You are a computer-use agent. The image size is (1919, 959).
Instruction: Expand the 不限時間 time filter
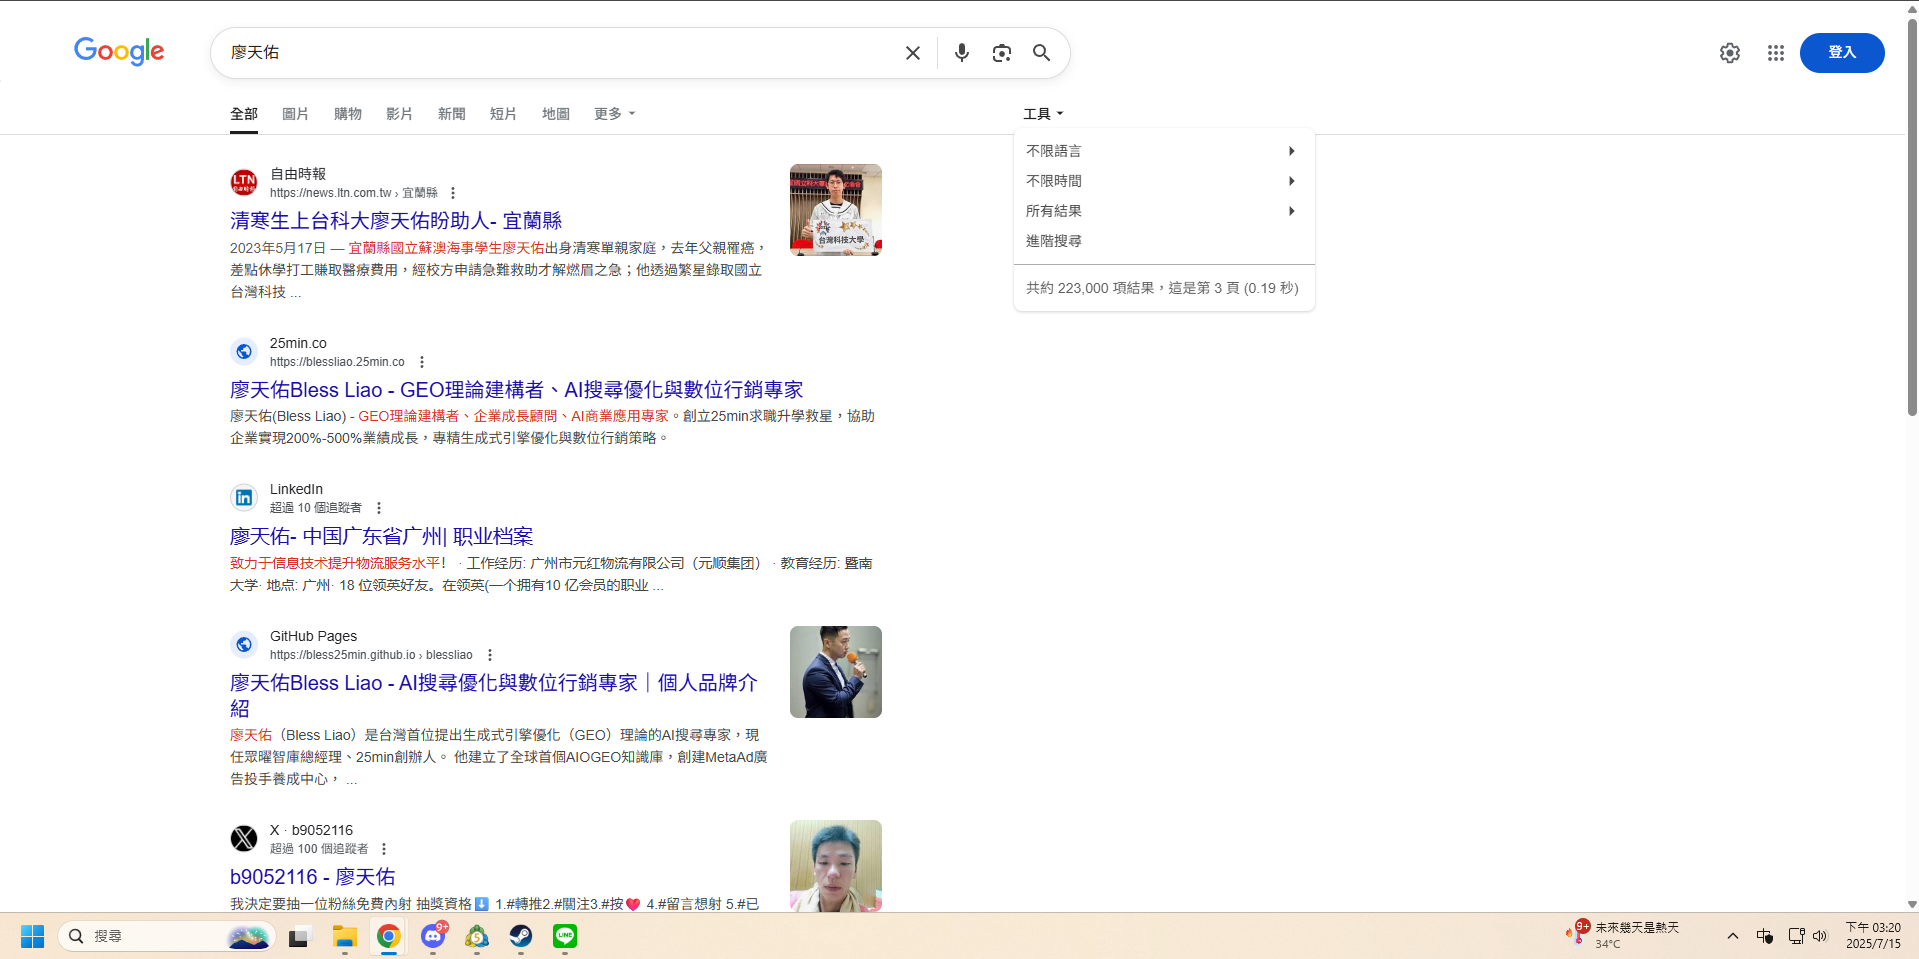pos(1164,181)
